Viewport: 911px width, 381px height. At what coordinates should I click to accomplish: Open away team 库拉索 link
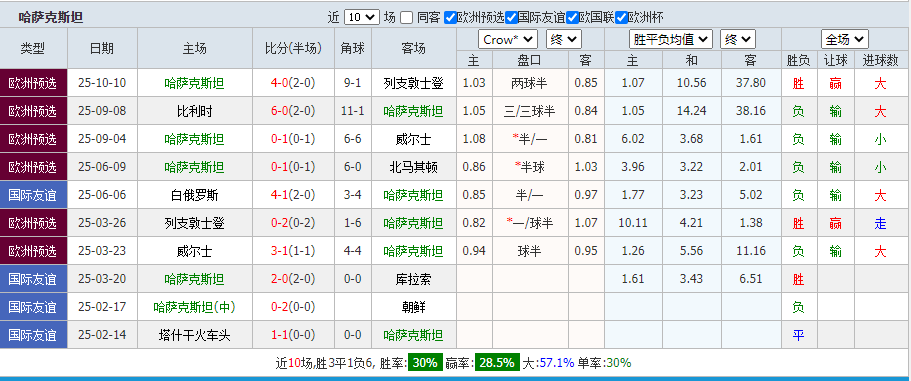click(x=414, y=279)
